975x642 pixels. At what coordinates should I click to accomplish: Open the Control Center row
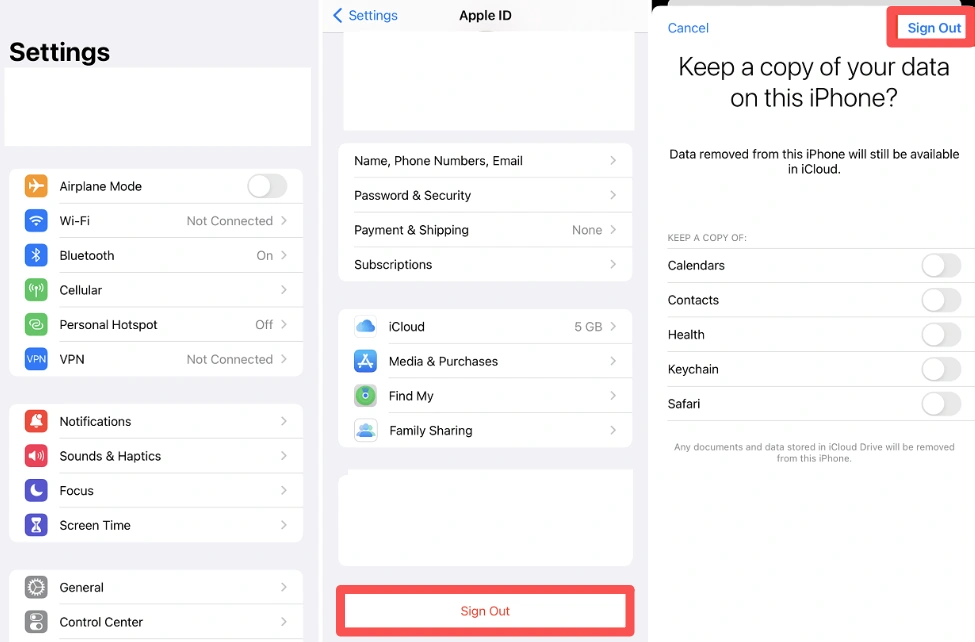point(156,622)
